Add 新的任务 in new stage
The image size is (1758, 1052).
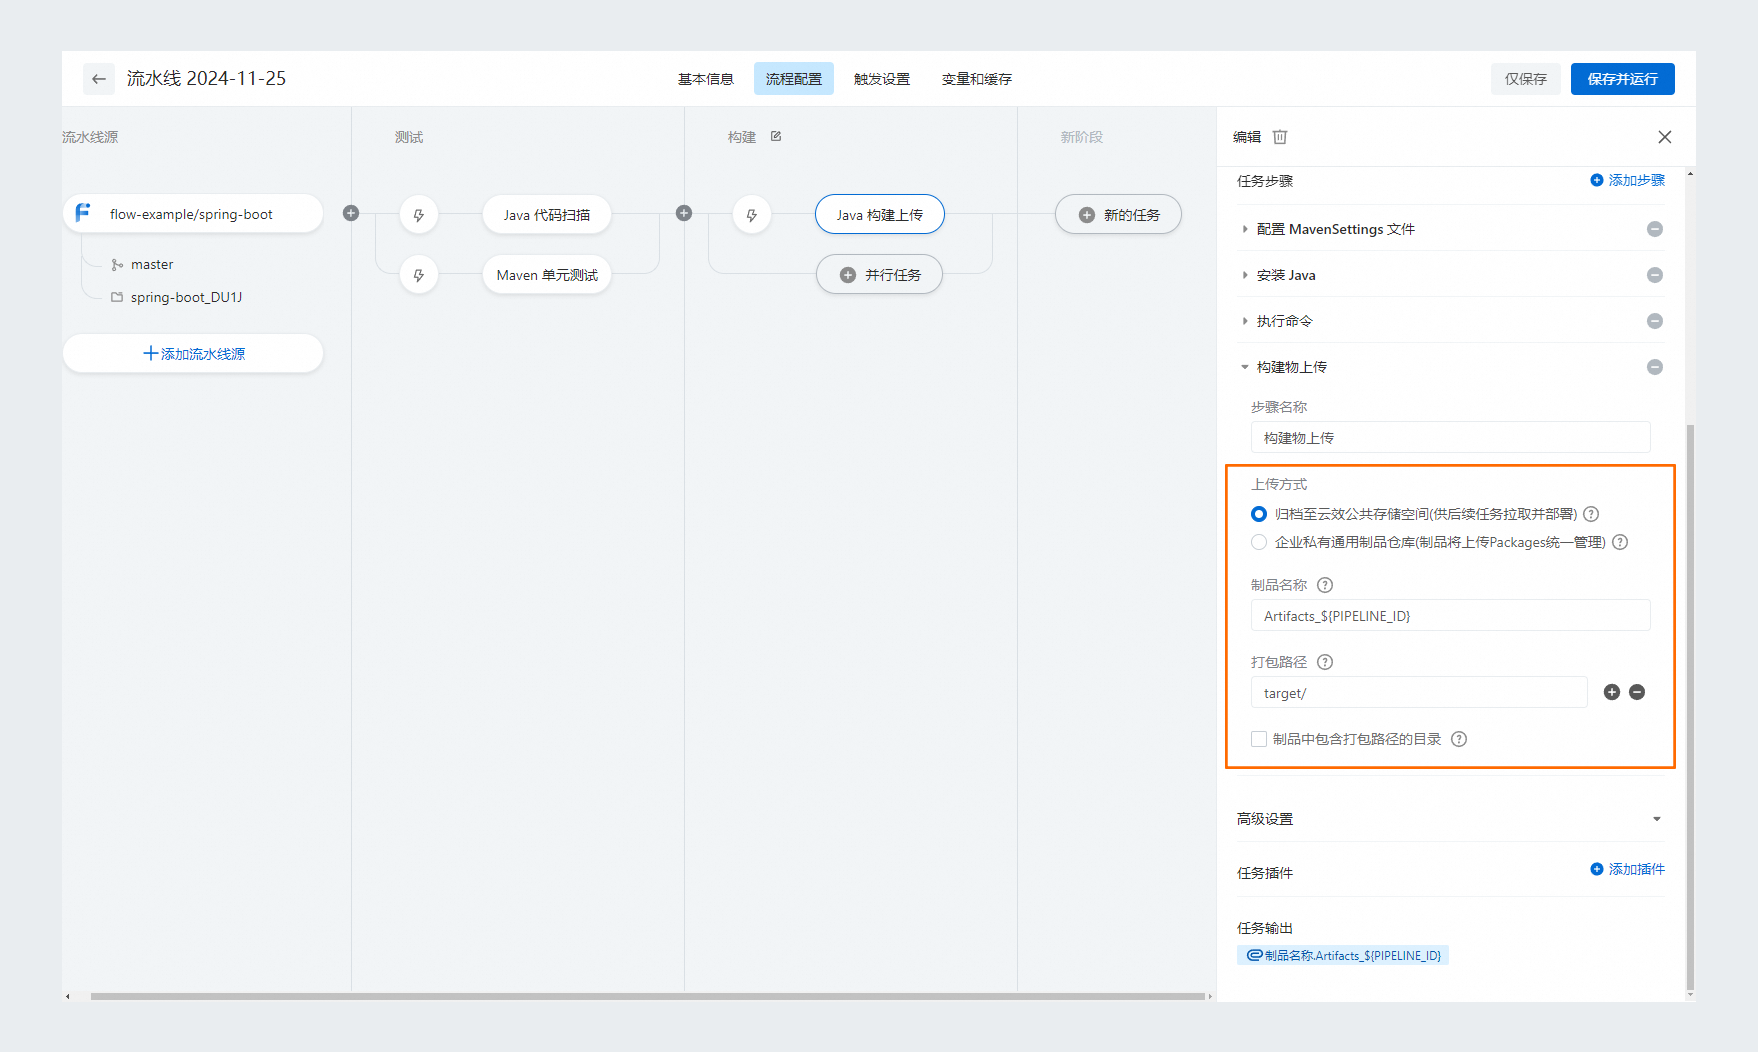point(1119,215)
